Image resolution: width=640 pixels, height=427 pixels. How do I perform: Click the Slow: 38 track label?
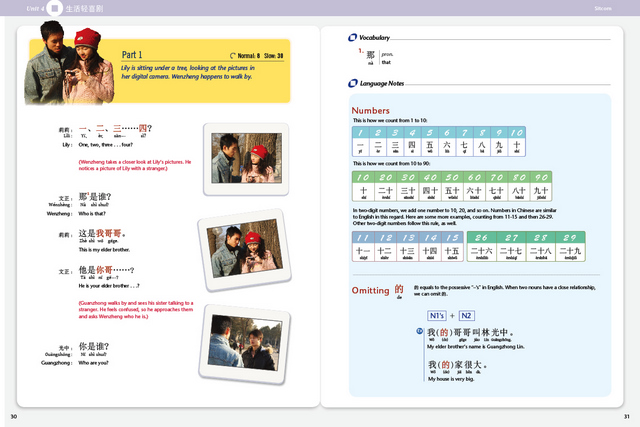click(273, 56)
